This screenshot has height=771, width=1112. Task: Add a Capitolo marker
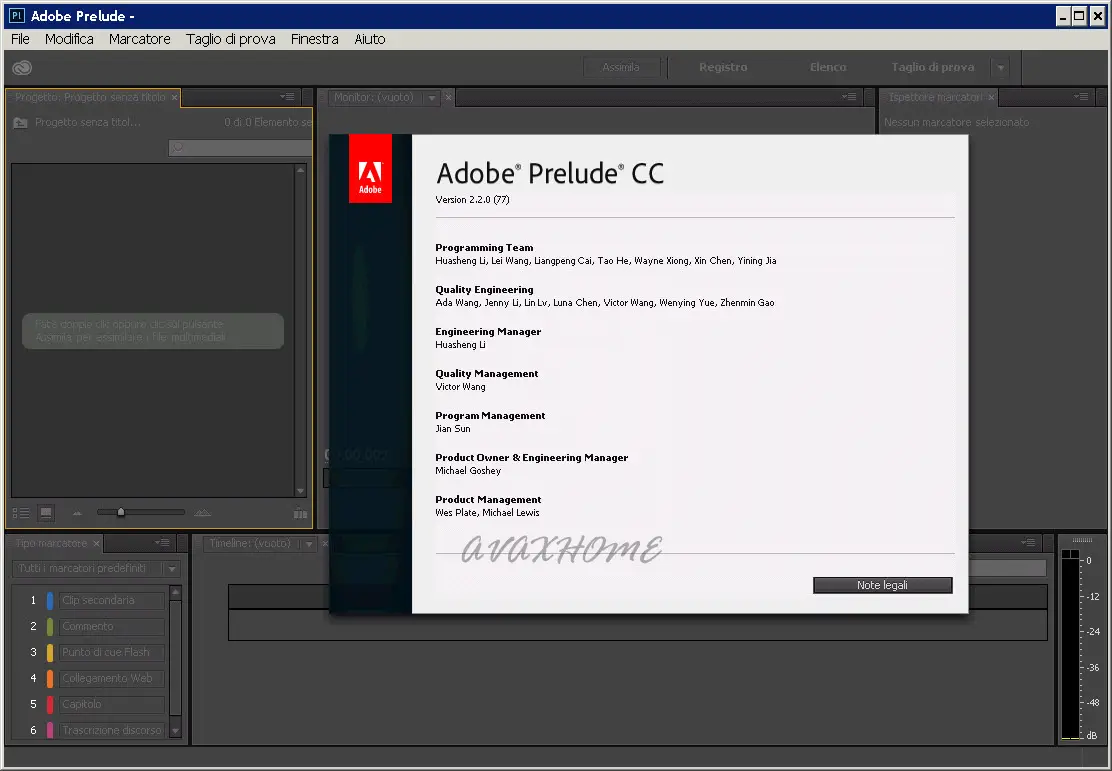point(112,705)
